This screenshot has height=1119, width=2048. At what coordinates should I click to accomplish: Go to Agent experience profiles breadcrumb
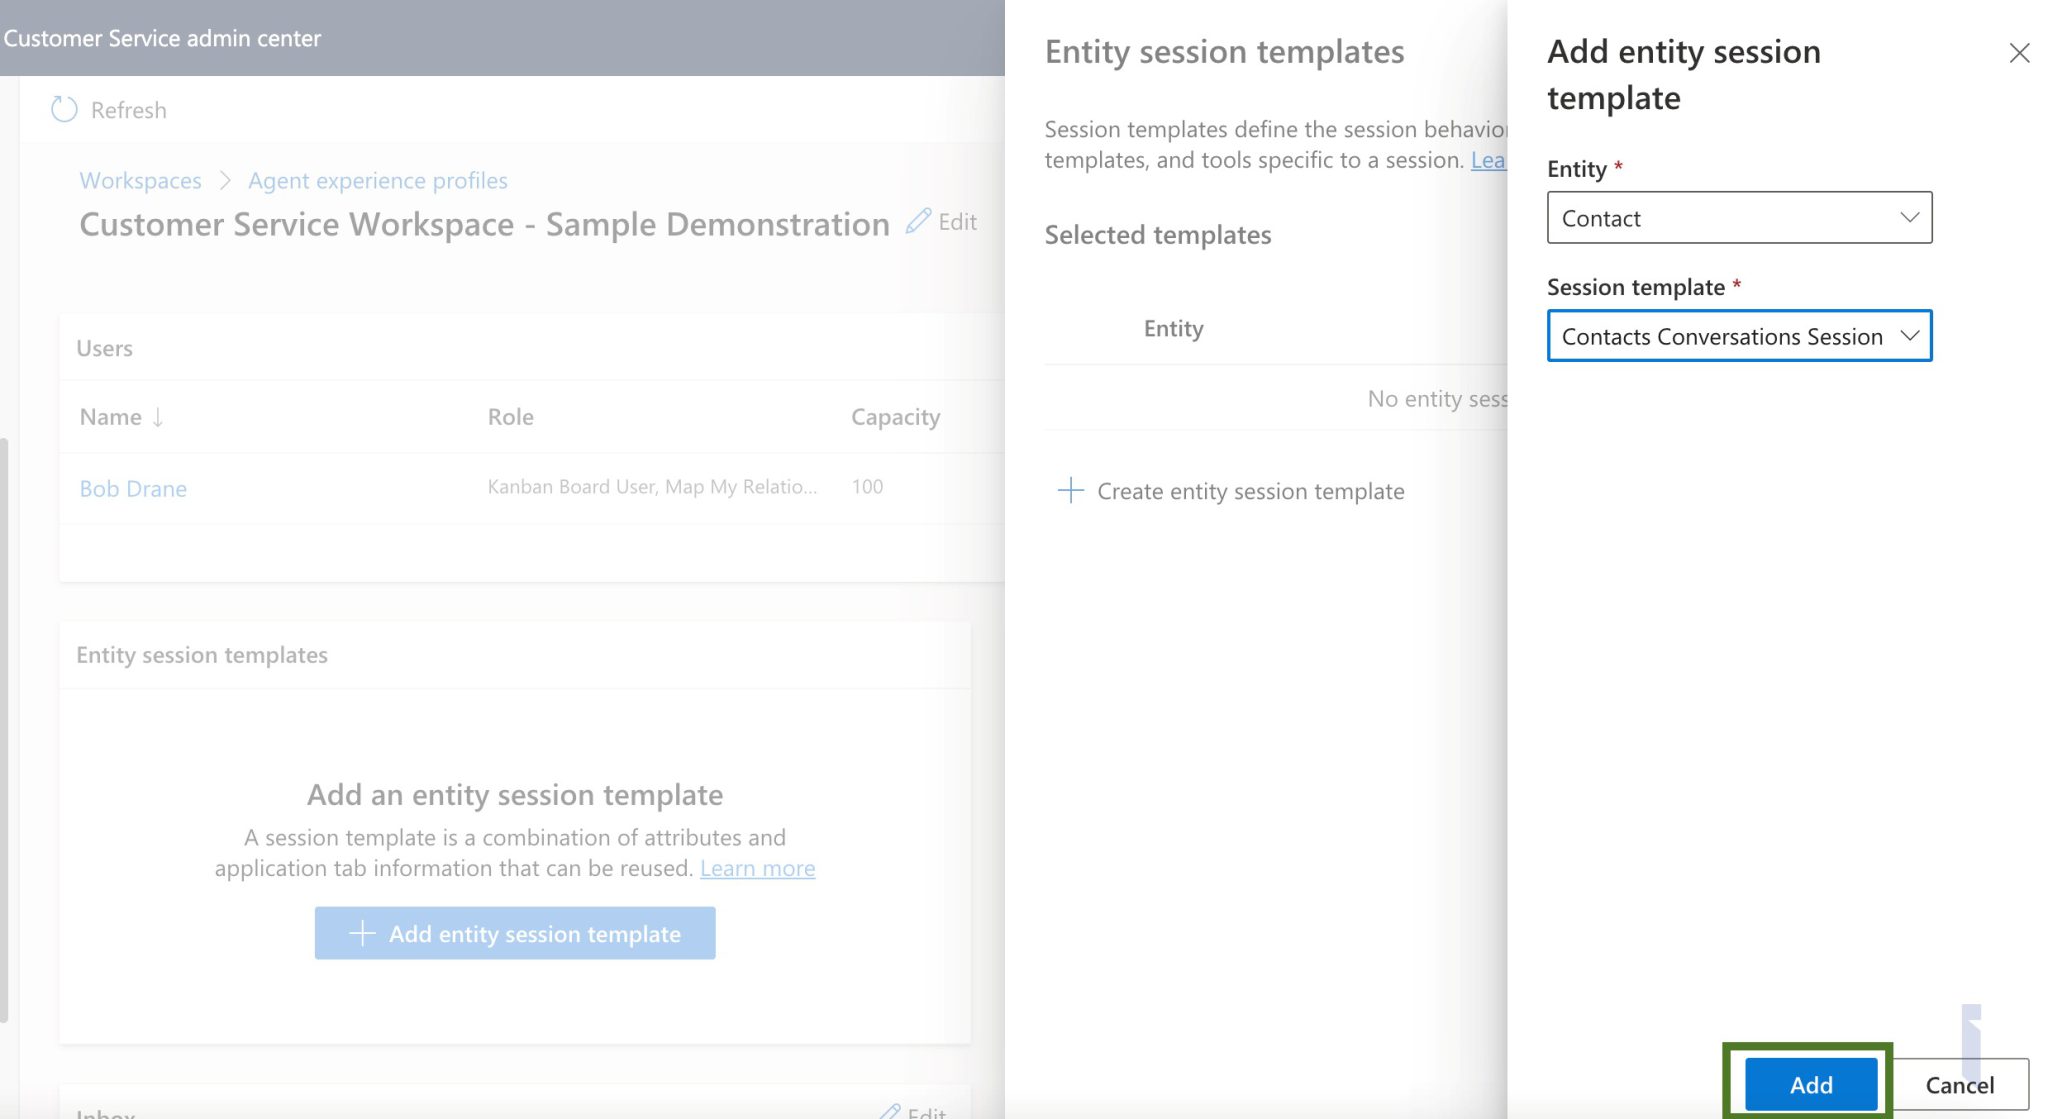377,180
